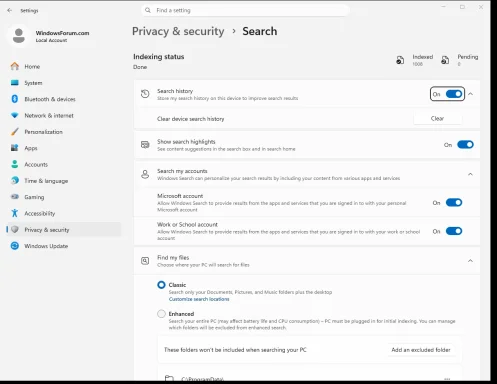The height and width of the screenshot is (384, 497).
Task: Click the Local Account label
Action: [x=51, y=40]
